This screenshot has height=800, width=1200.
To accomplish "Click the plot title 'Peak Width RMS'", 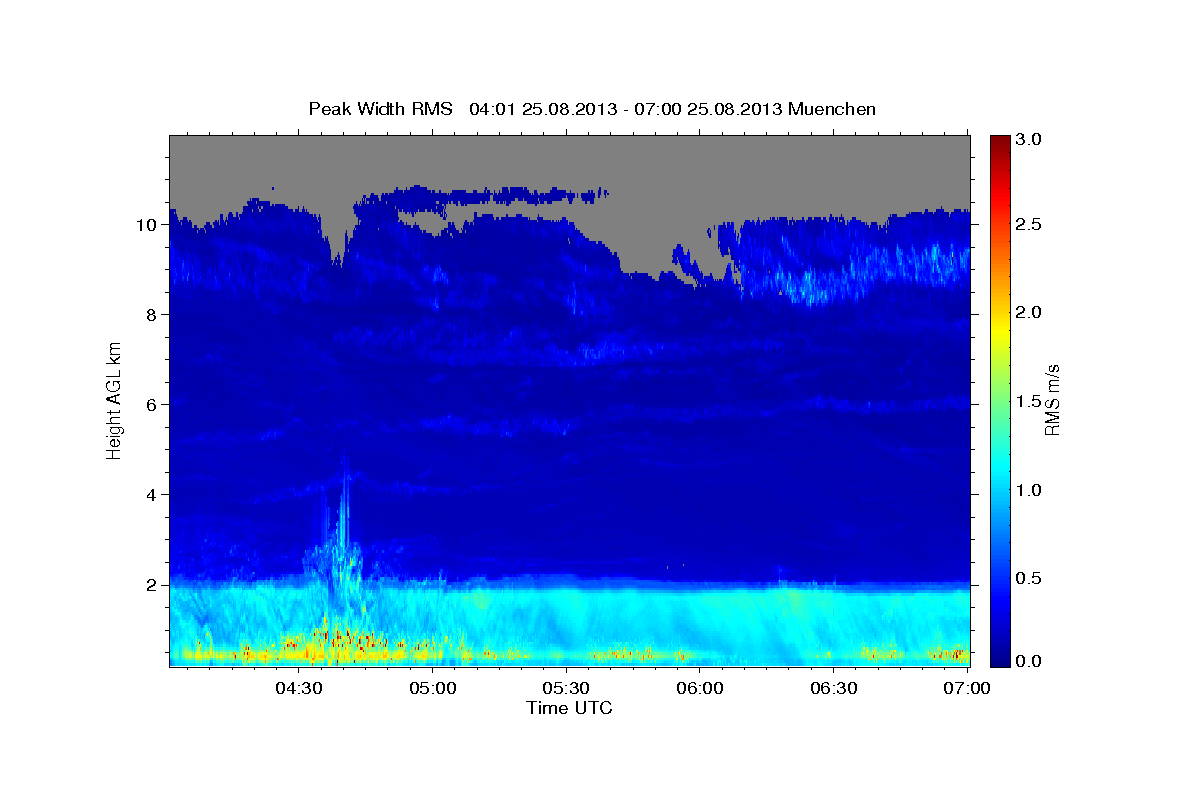I will point(380,108).
